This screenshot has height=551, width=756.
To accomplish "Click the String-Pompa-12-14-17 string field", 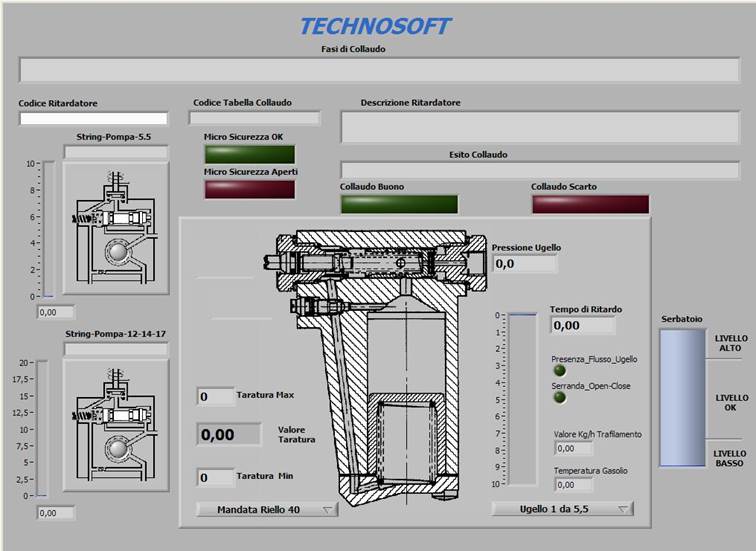I will [116, 349].
